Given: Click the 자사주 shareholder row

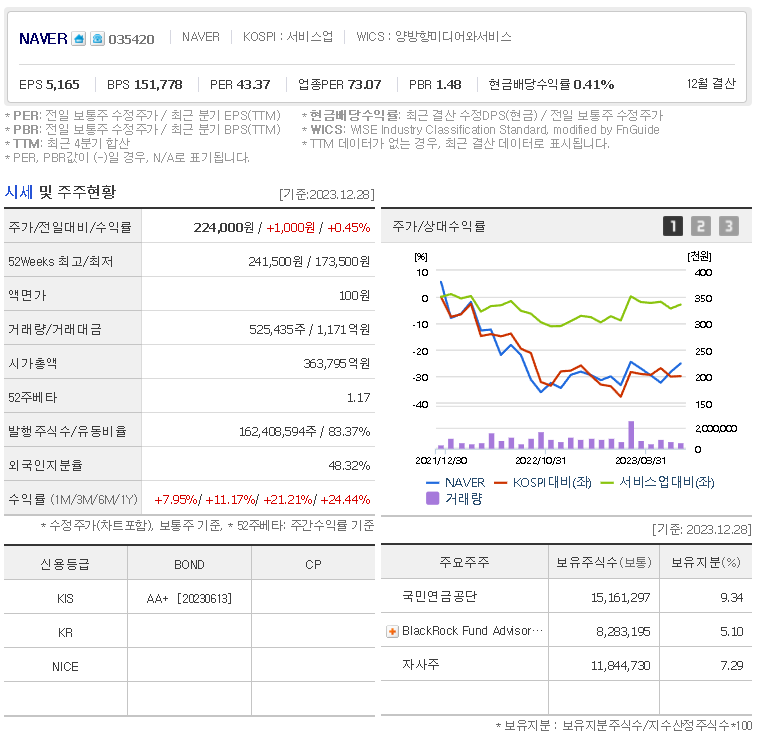Looking at the screenshot, I should click(x=566, y=665).
